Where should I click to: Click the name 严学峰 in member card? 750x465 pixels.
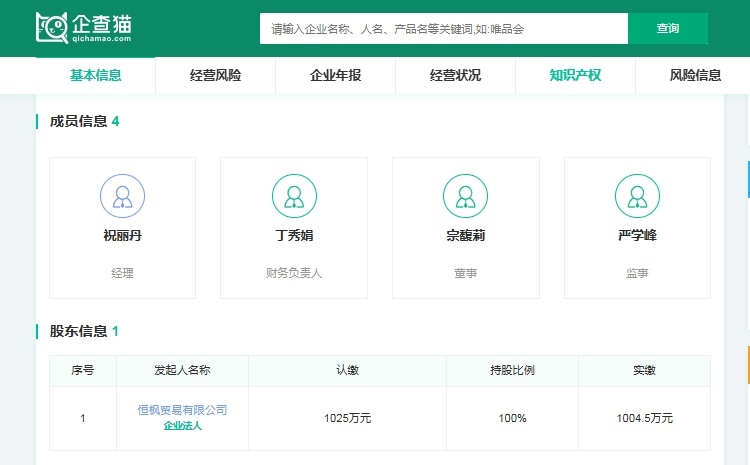pos(637,237)
